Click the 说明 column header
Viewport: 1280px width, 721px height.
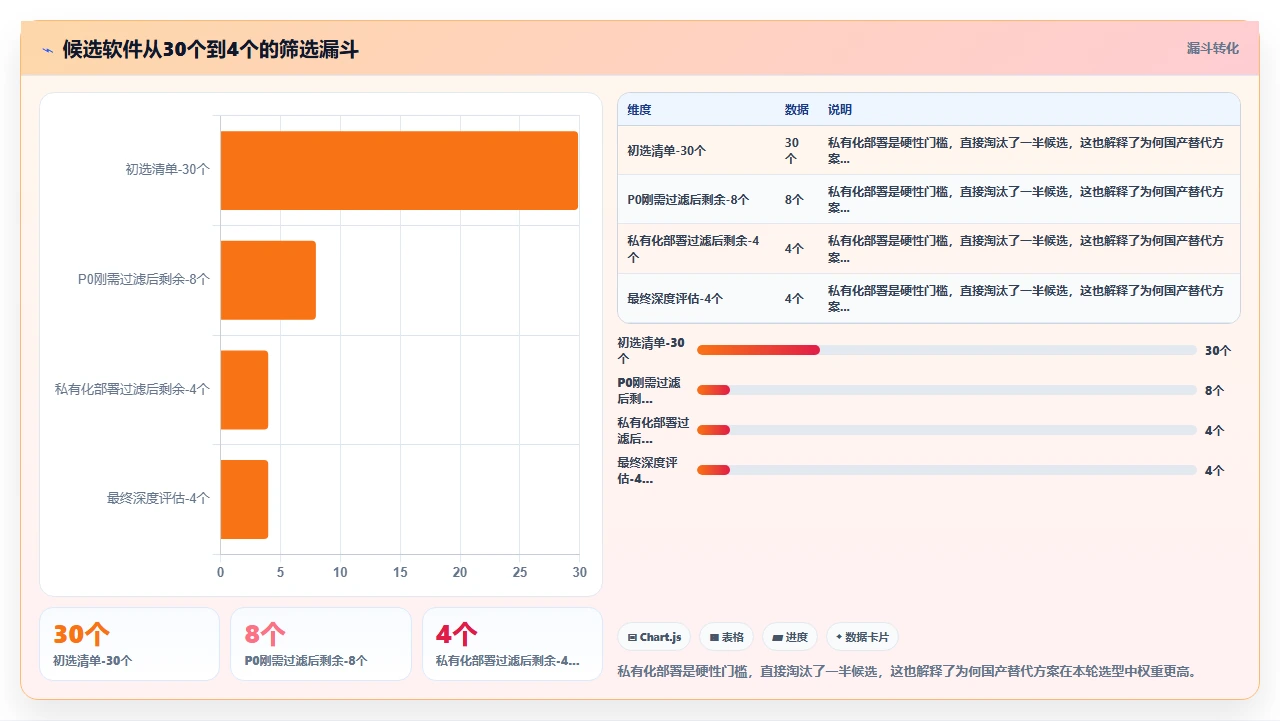pos(840,110)
